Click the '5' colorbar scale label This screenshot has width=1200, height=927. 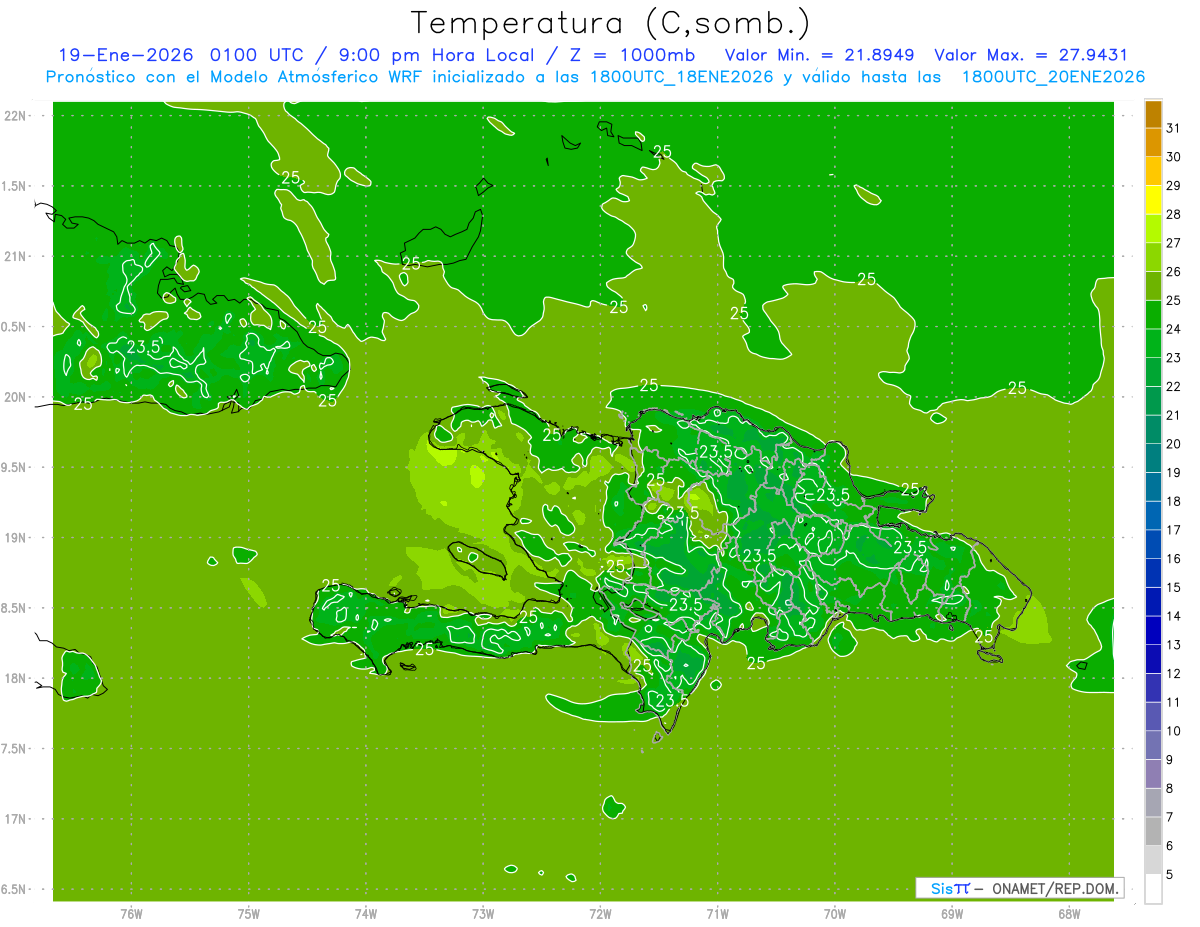point(1171,875)
